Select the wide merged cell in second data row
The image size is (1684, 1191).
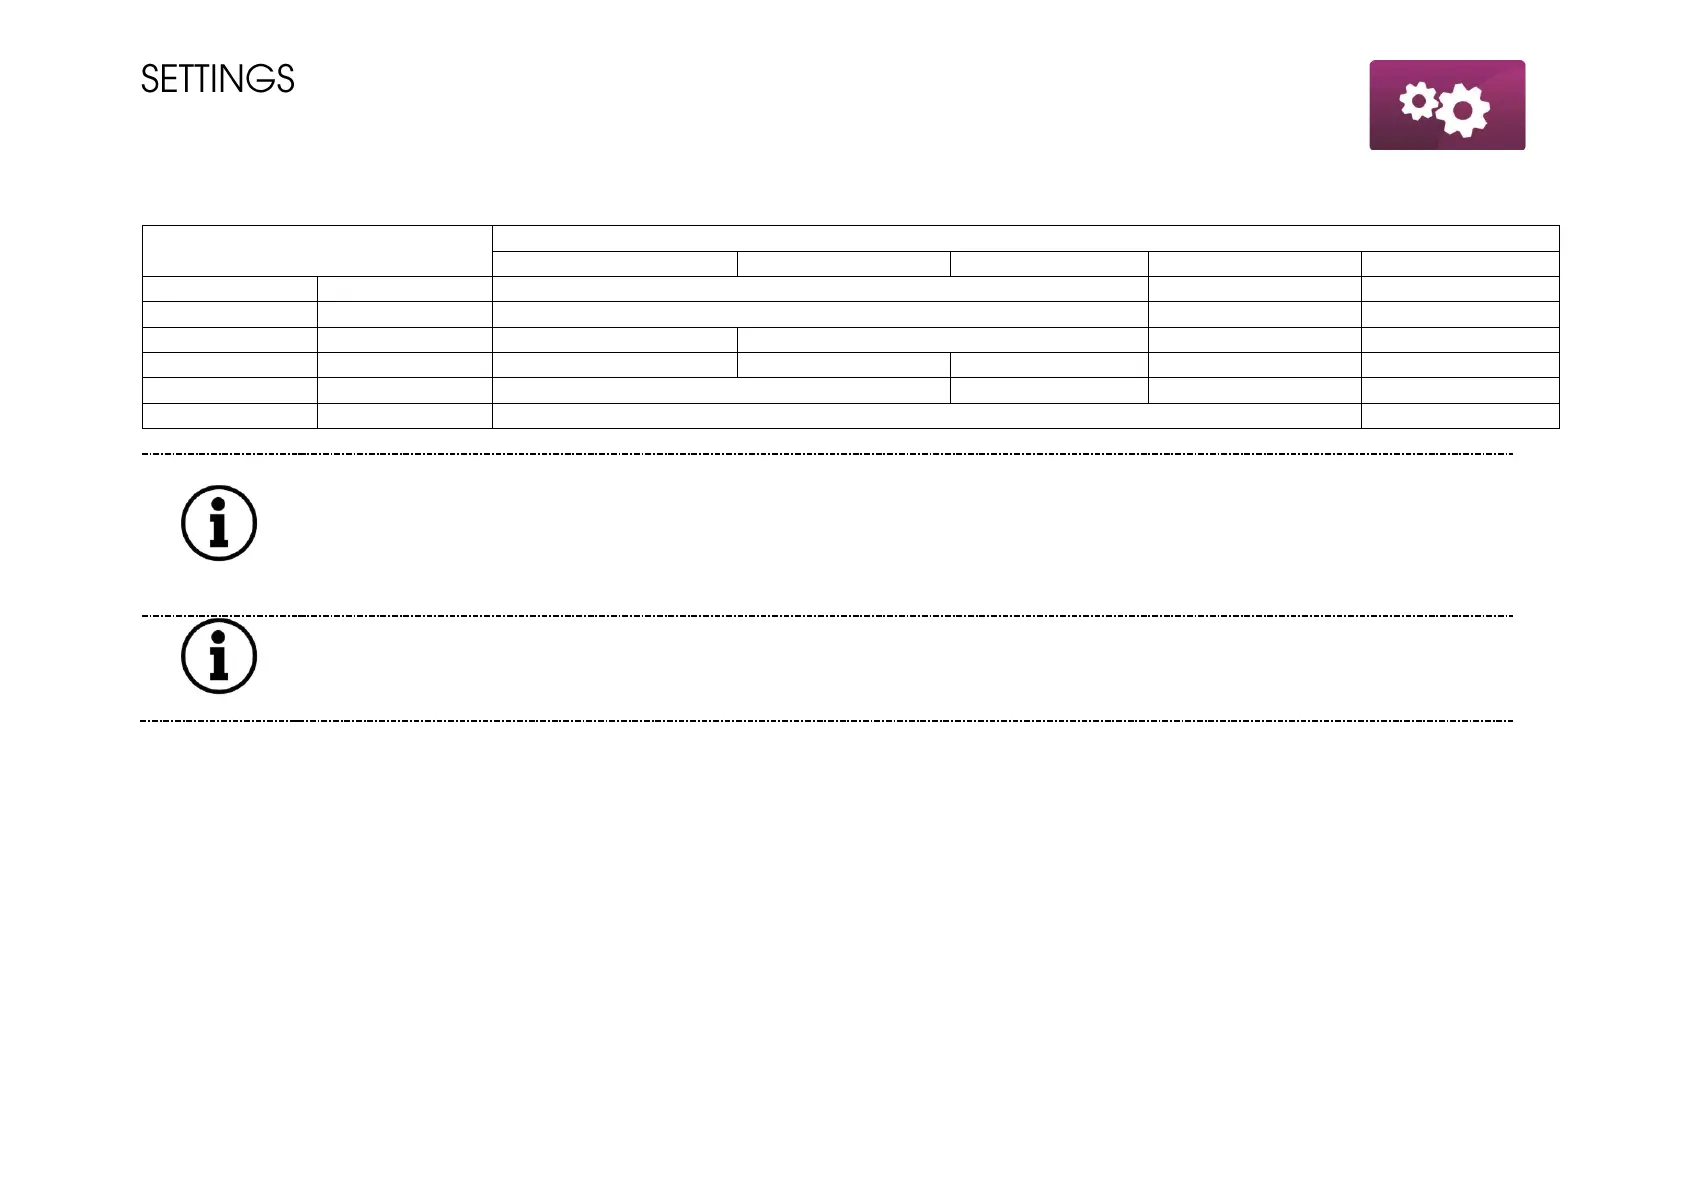(x=820, y=314)
